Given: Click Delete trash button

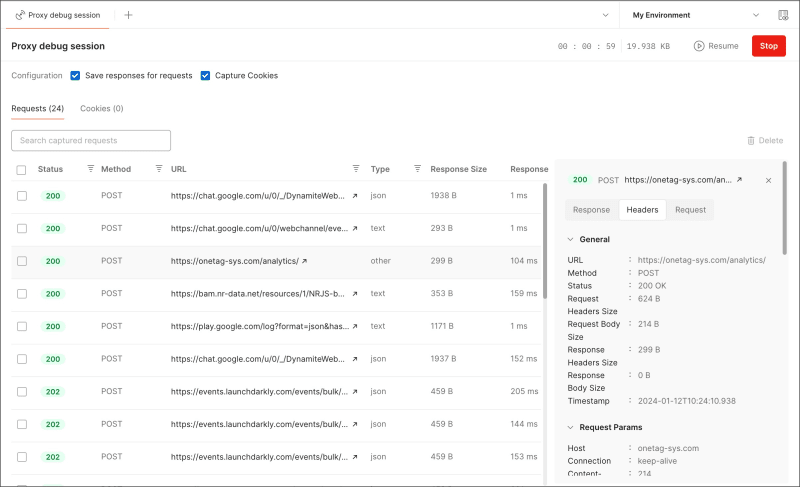Looking at the screenshot, I should [x=765, y=140].
